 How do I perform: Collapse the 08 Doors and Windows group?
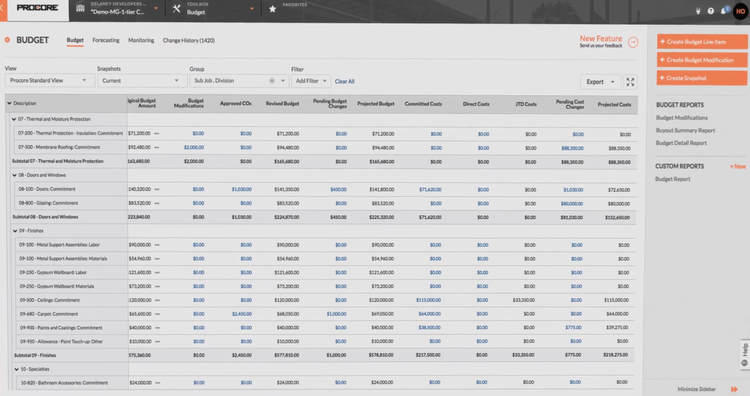[x=14, y=175]
